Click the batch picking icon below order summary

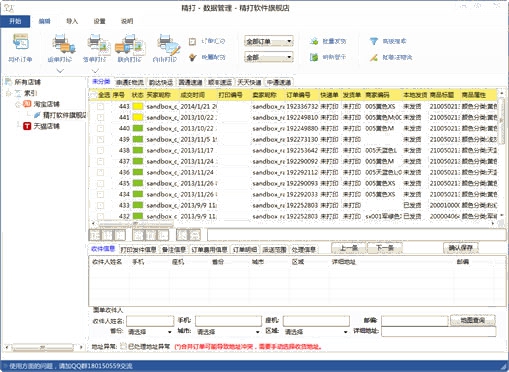point(192,57)
